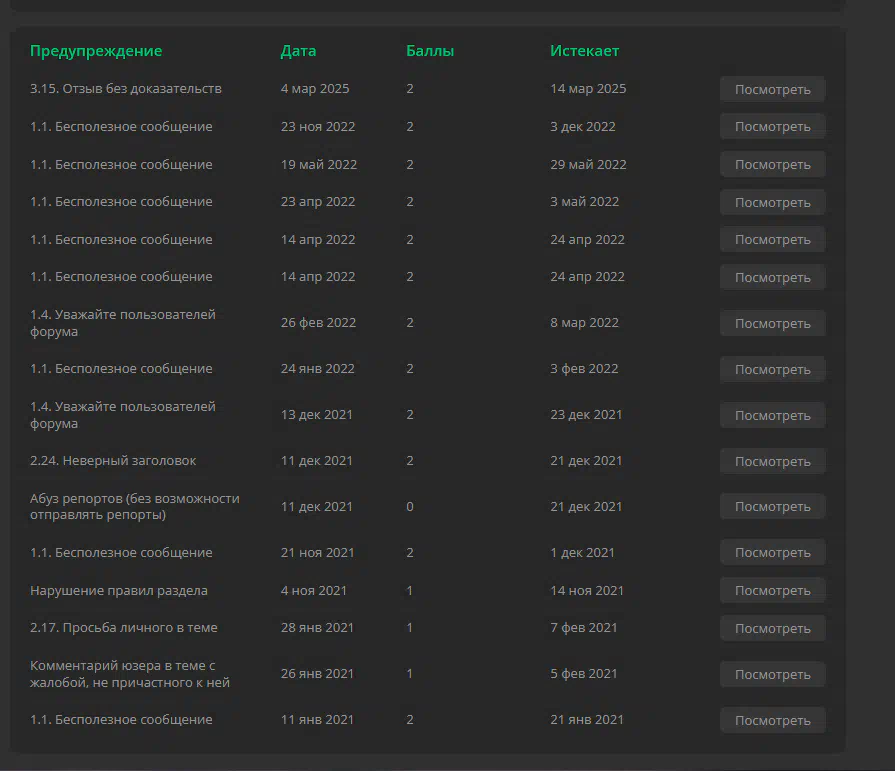Click the date 23 ноя 2022

(x=317, y=127)
